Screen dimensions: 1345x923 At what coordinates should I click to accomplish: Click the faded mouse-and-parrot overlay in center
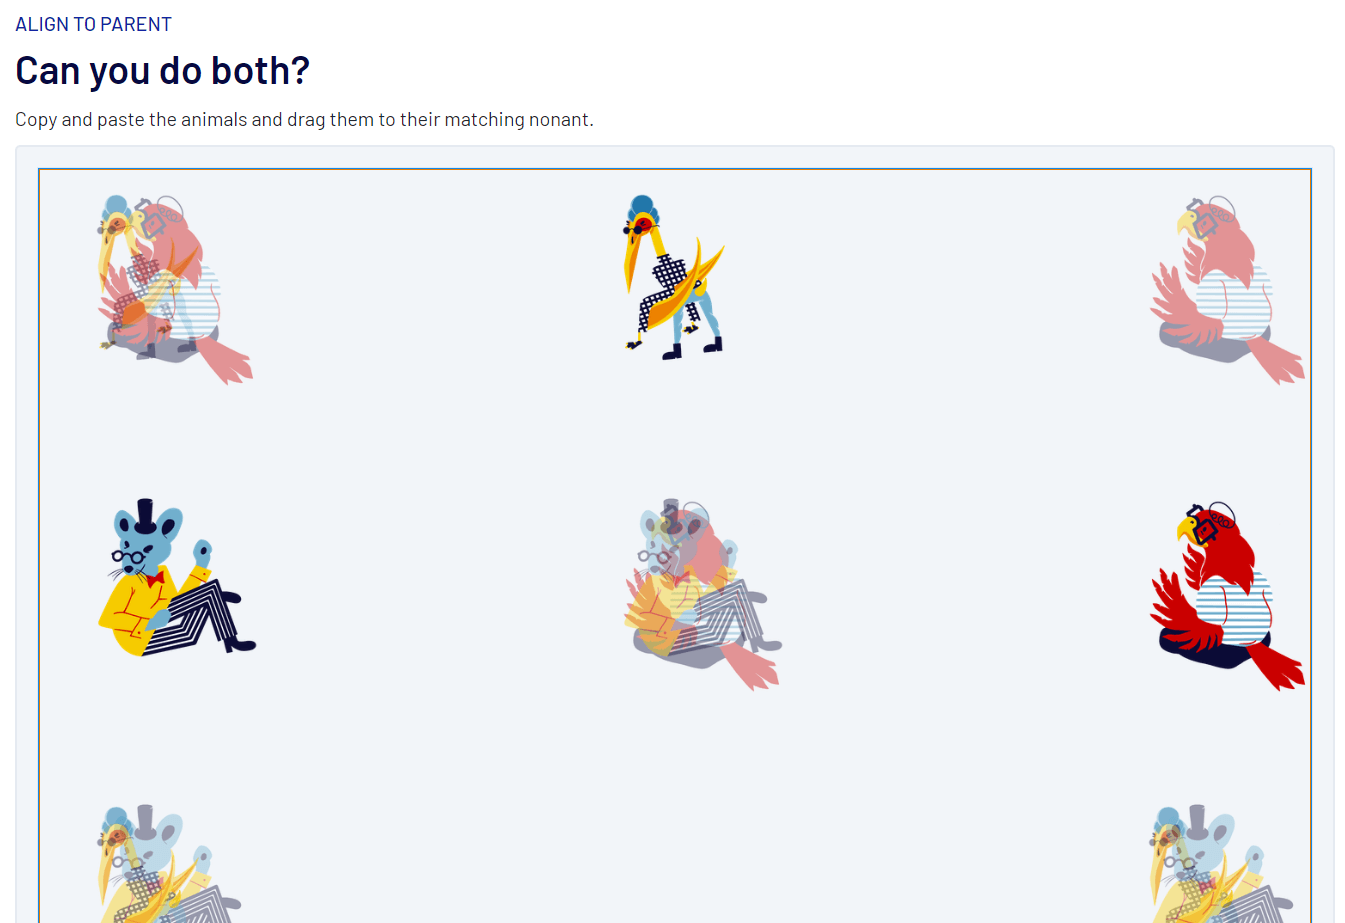703,595
